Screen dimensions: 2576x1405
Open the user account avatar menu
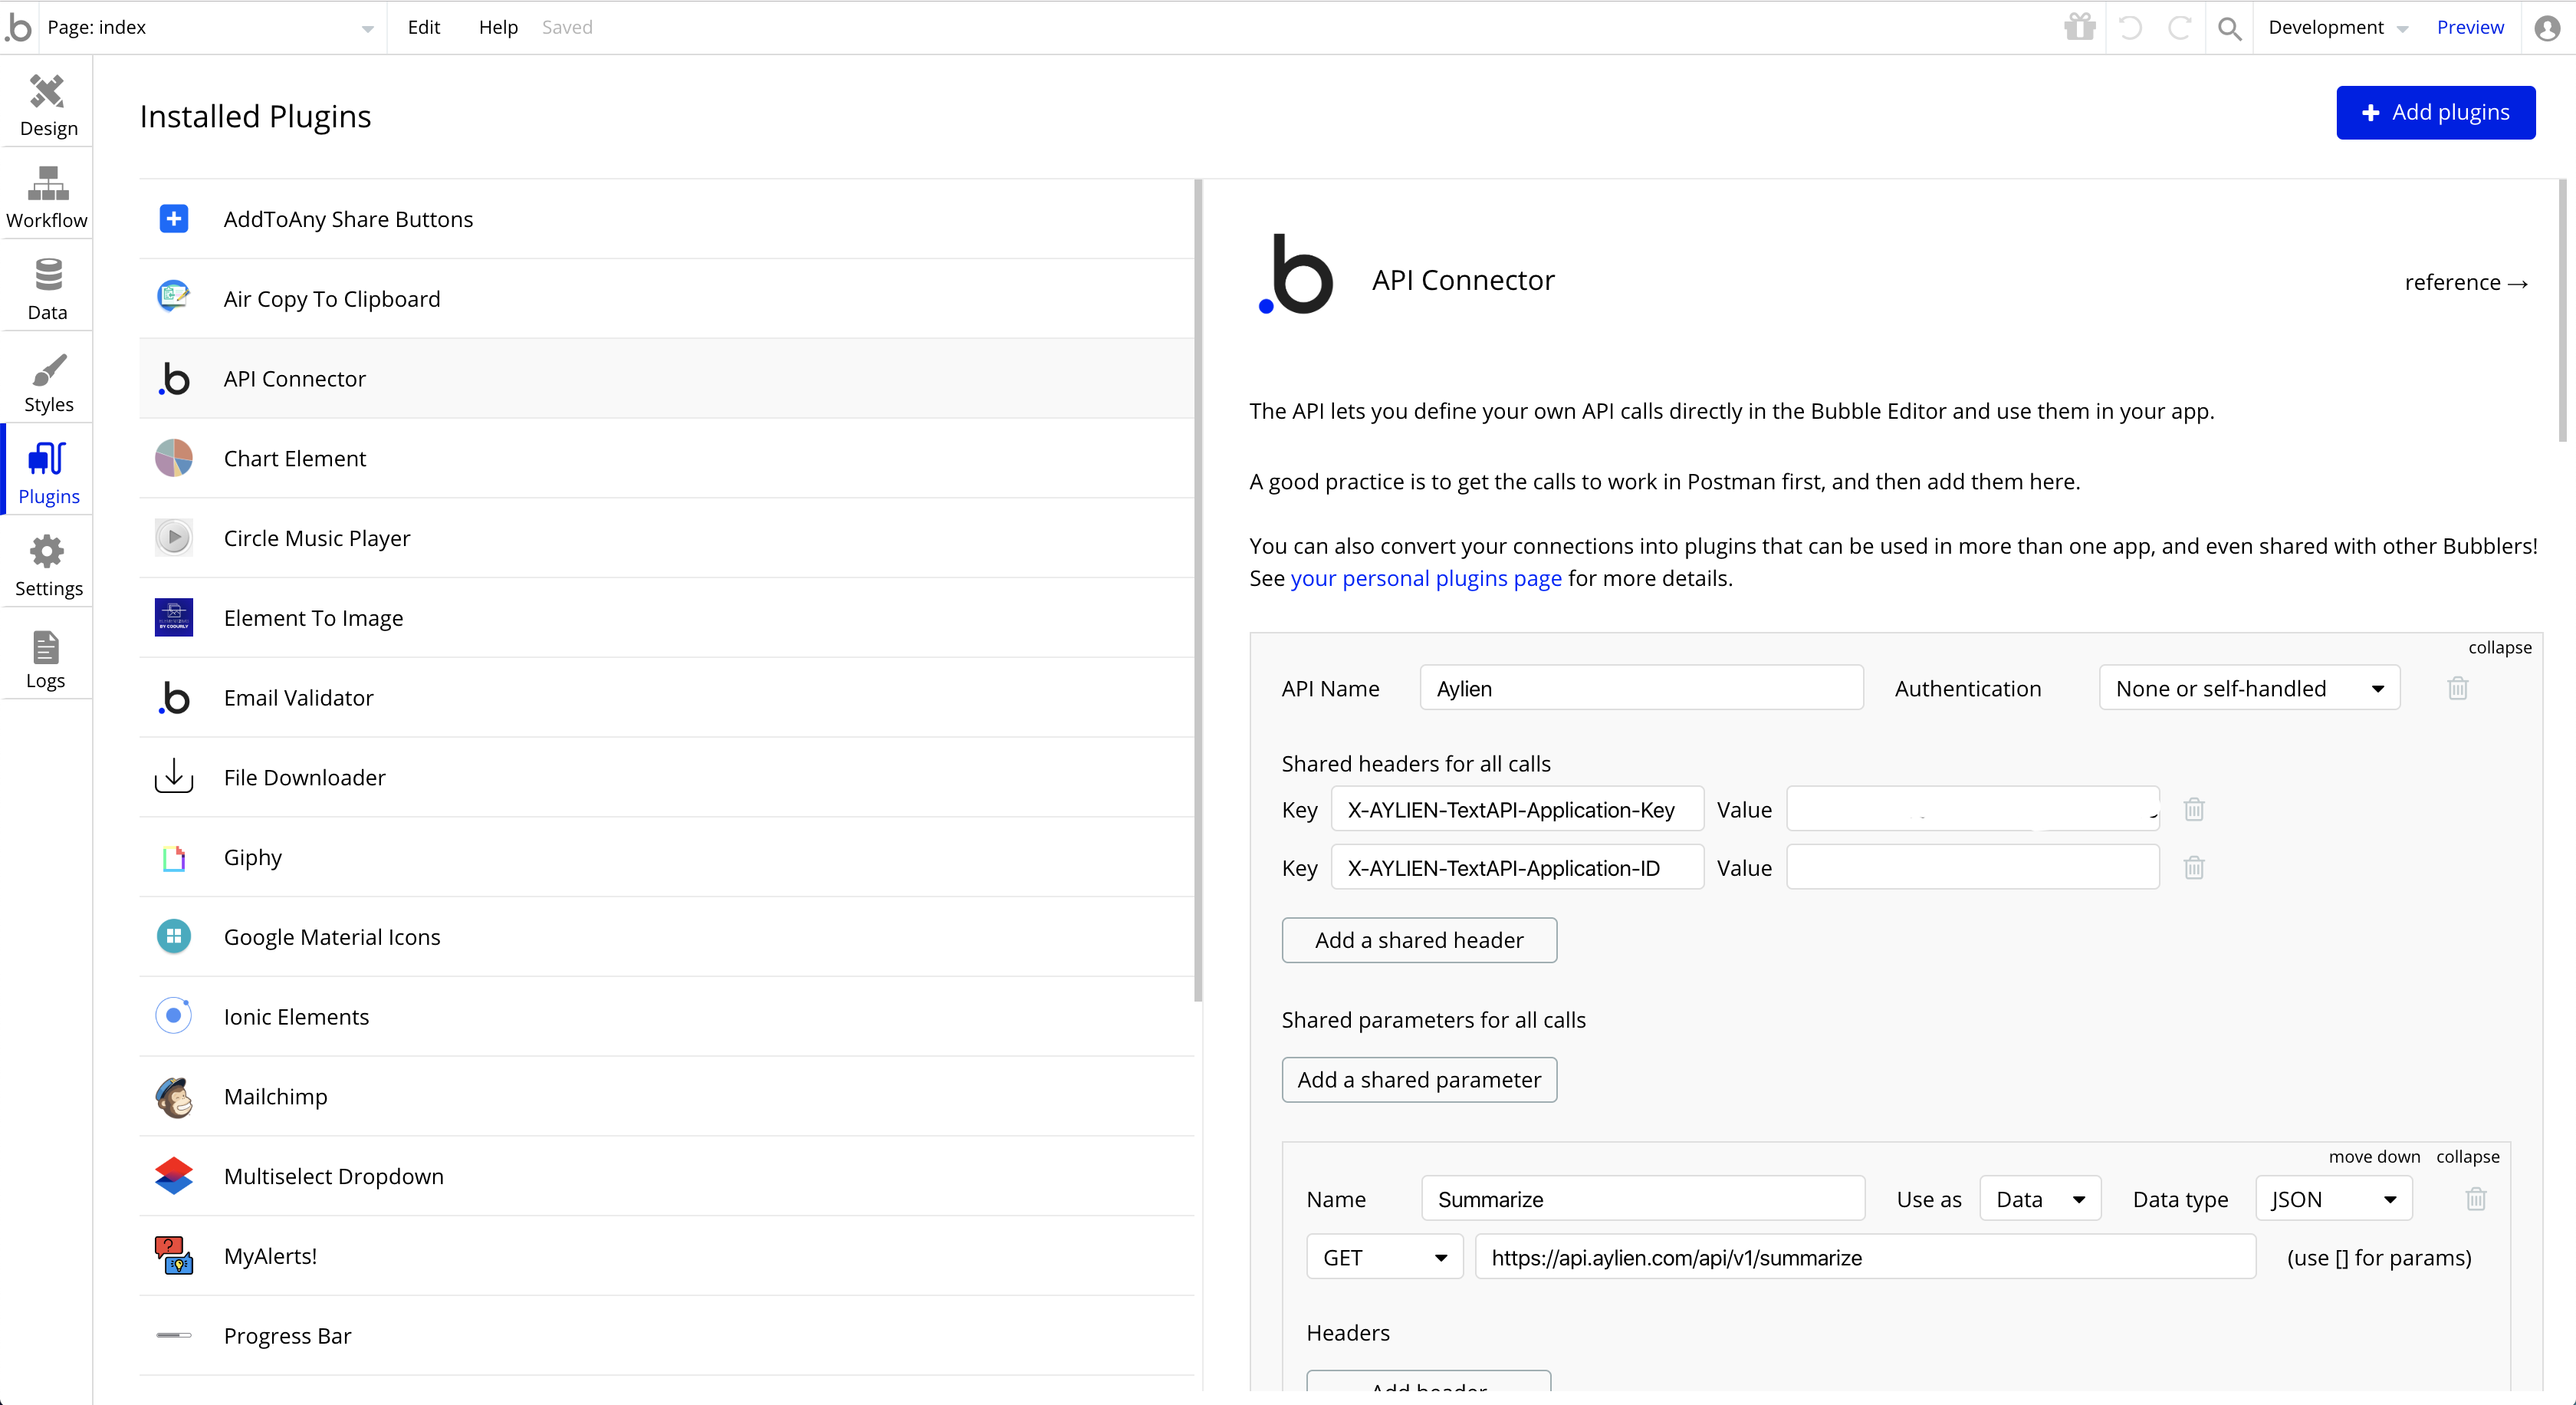(x=2547, y=28)
